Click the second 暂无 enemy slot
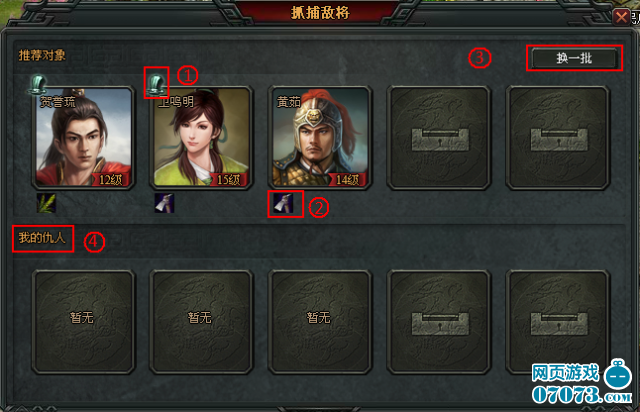The height and width of the screenshot is (412, 640). [202, 322]
